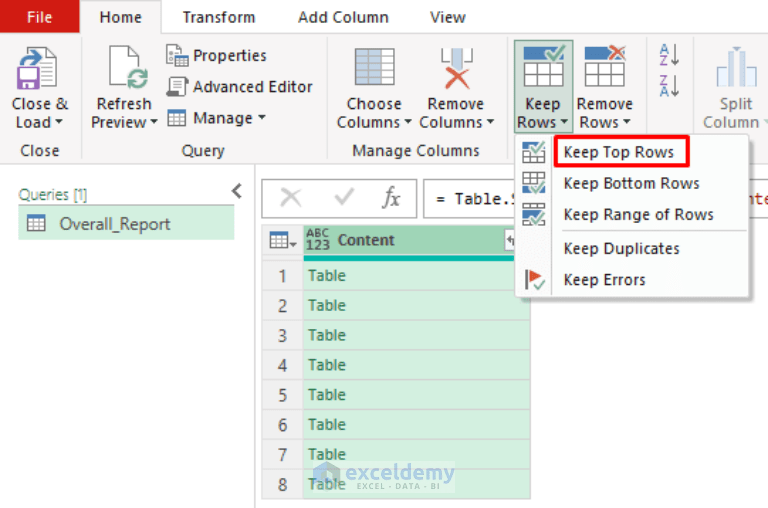Click the Choose Columns icon
768x508 pixels.
pyautogui.click(x=375, y=67)
